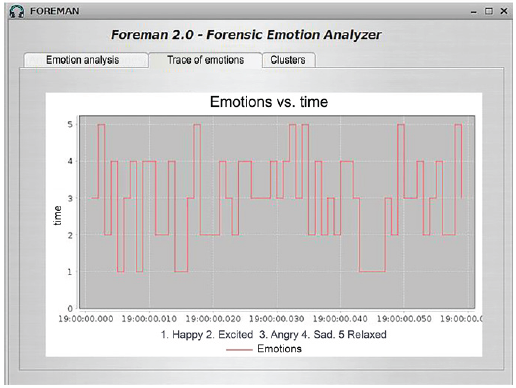The height and width of the screenshot is (388, 516).
Task: Click the 19:00:00.000 time axis label
Action: 86,319
